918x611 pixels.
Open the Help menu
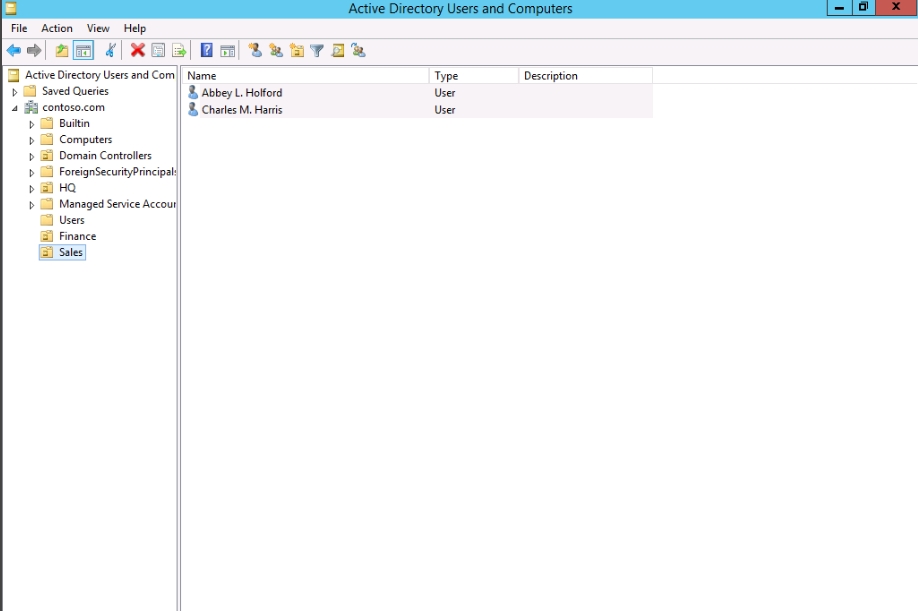coord(135,28)
